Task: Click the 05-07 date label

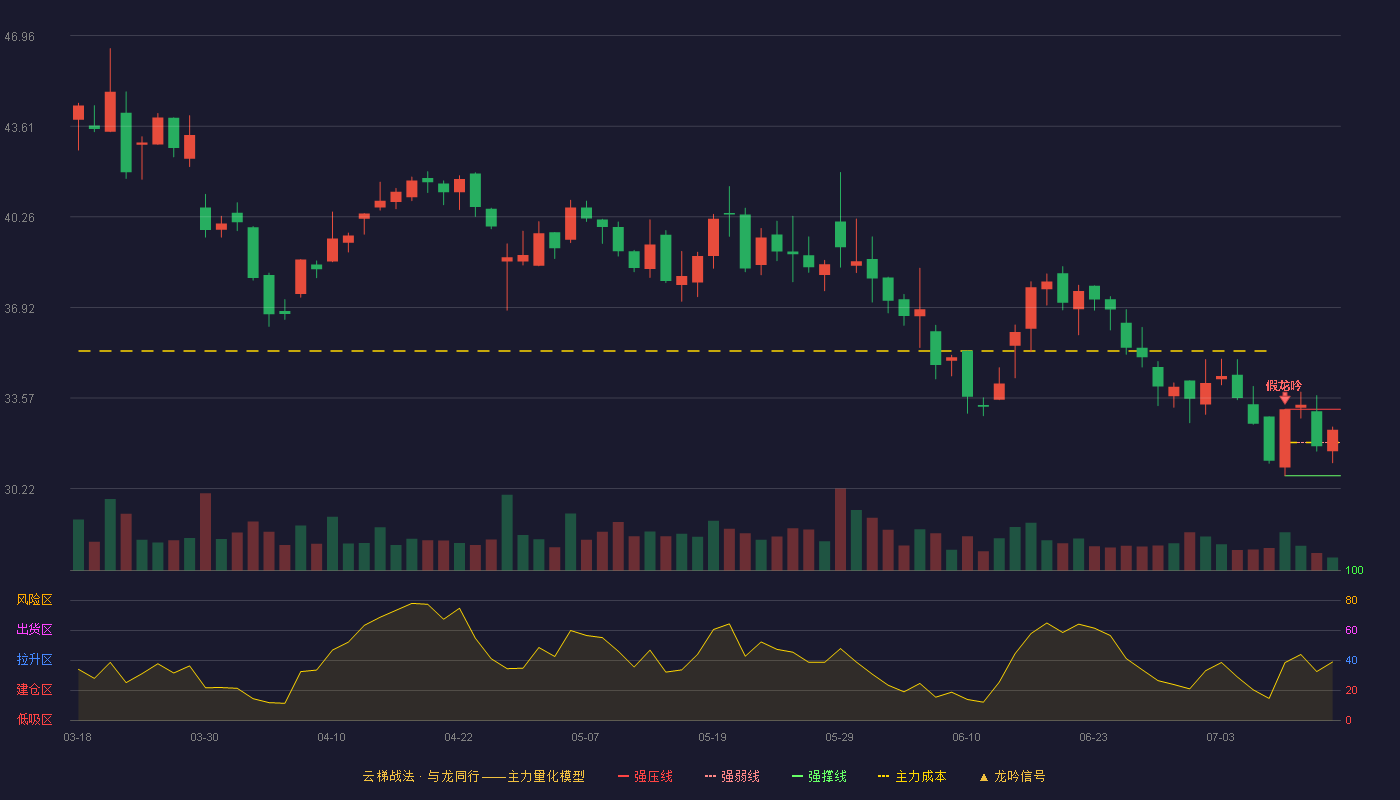Action: coord(585,737)
